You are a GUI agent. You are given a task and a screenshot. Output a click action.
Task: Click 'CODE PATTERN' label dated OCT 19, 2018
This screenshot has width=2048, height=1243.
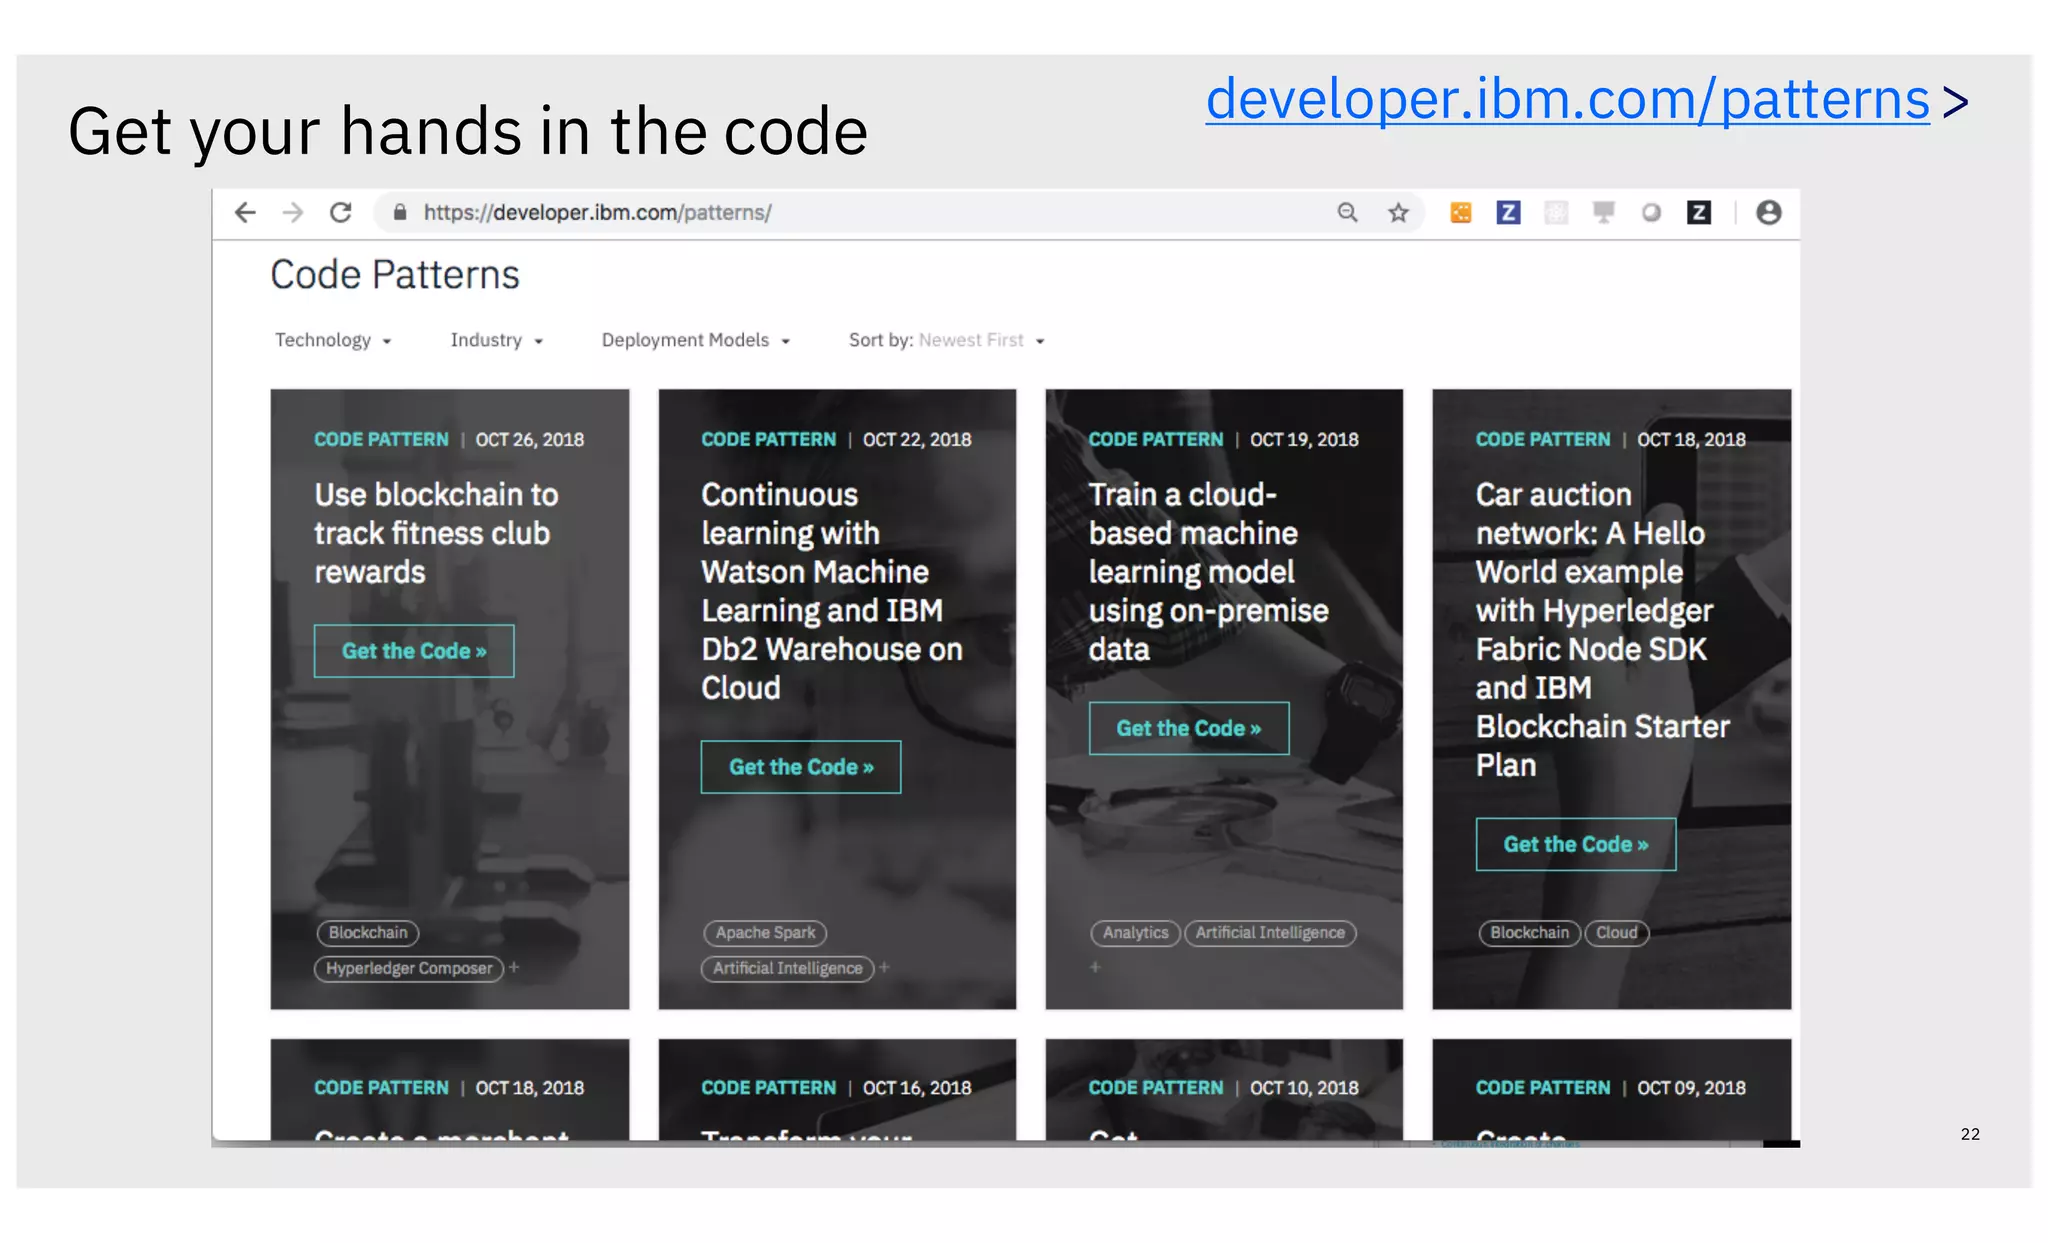pos(1155,439)
